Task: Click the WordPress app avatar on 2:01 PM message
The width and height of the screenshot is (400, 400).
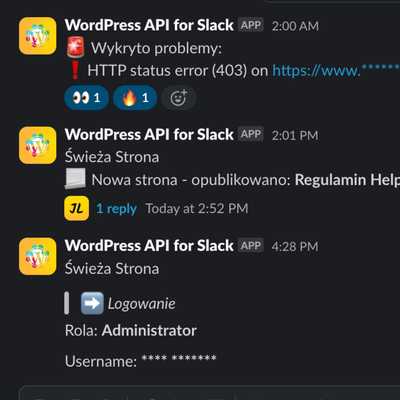Action: pos(38,145)
